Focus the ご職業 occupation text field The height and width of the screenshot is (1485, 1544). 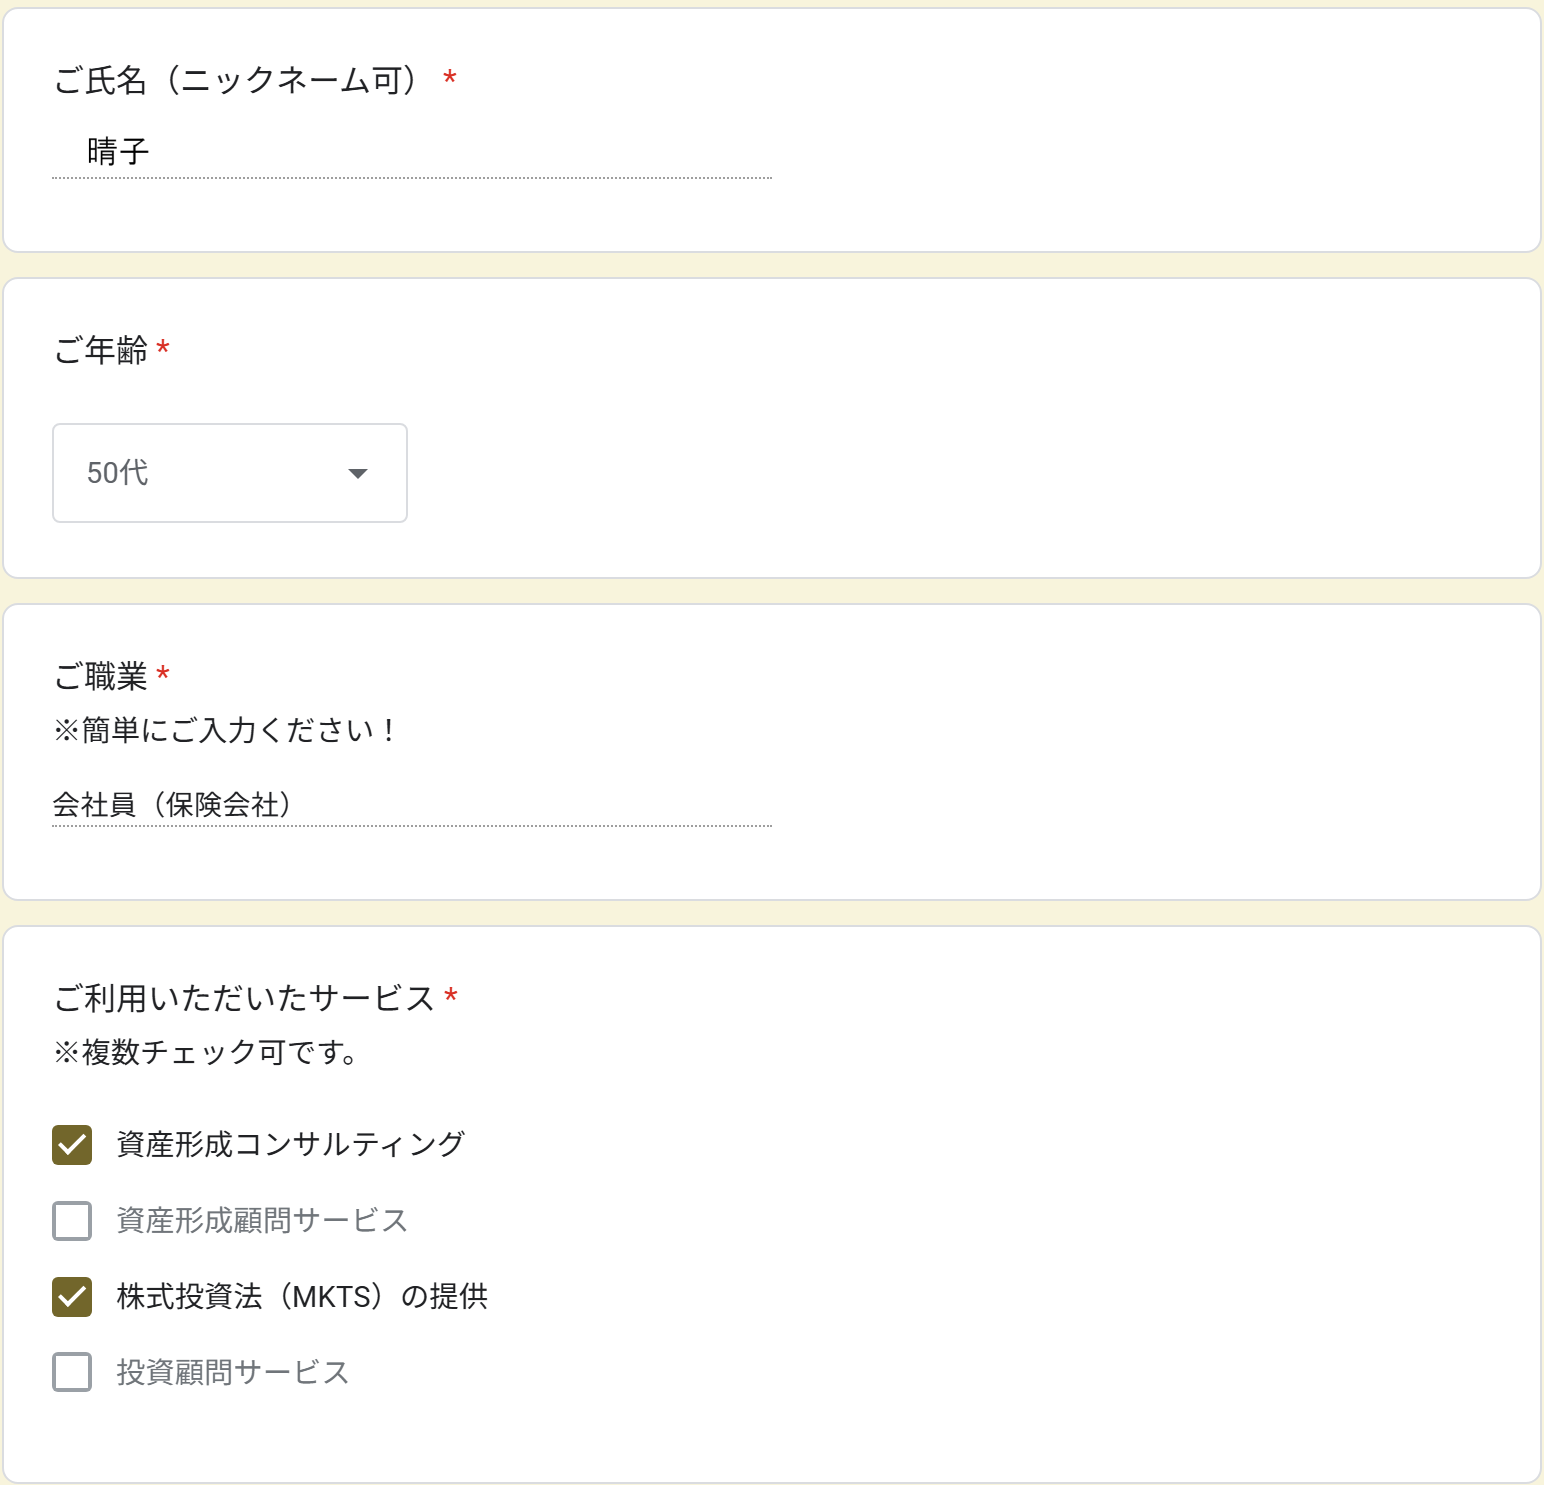[410, 805]
